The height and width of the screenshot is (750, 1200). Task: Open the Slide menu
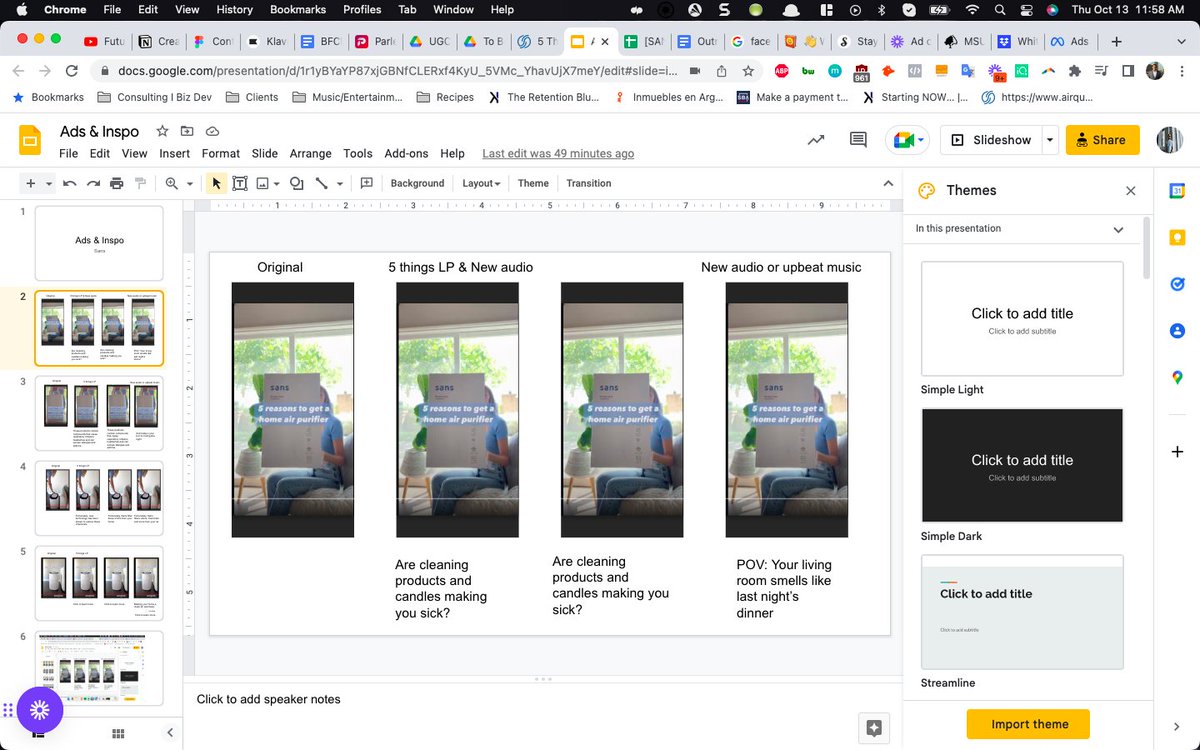(265, 153)
